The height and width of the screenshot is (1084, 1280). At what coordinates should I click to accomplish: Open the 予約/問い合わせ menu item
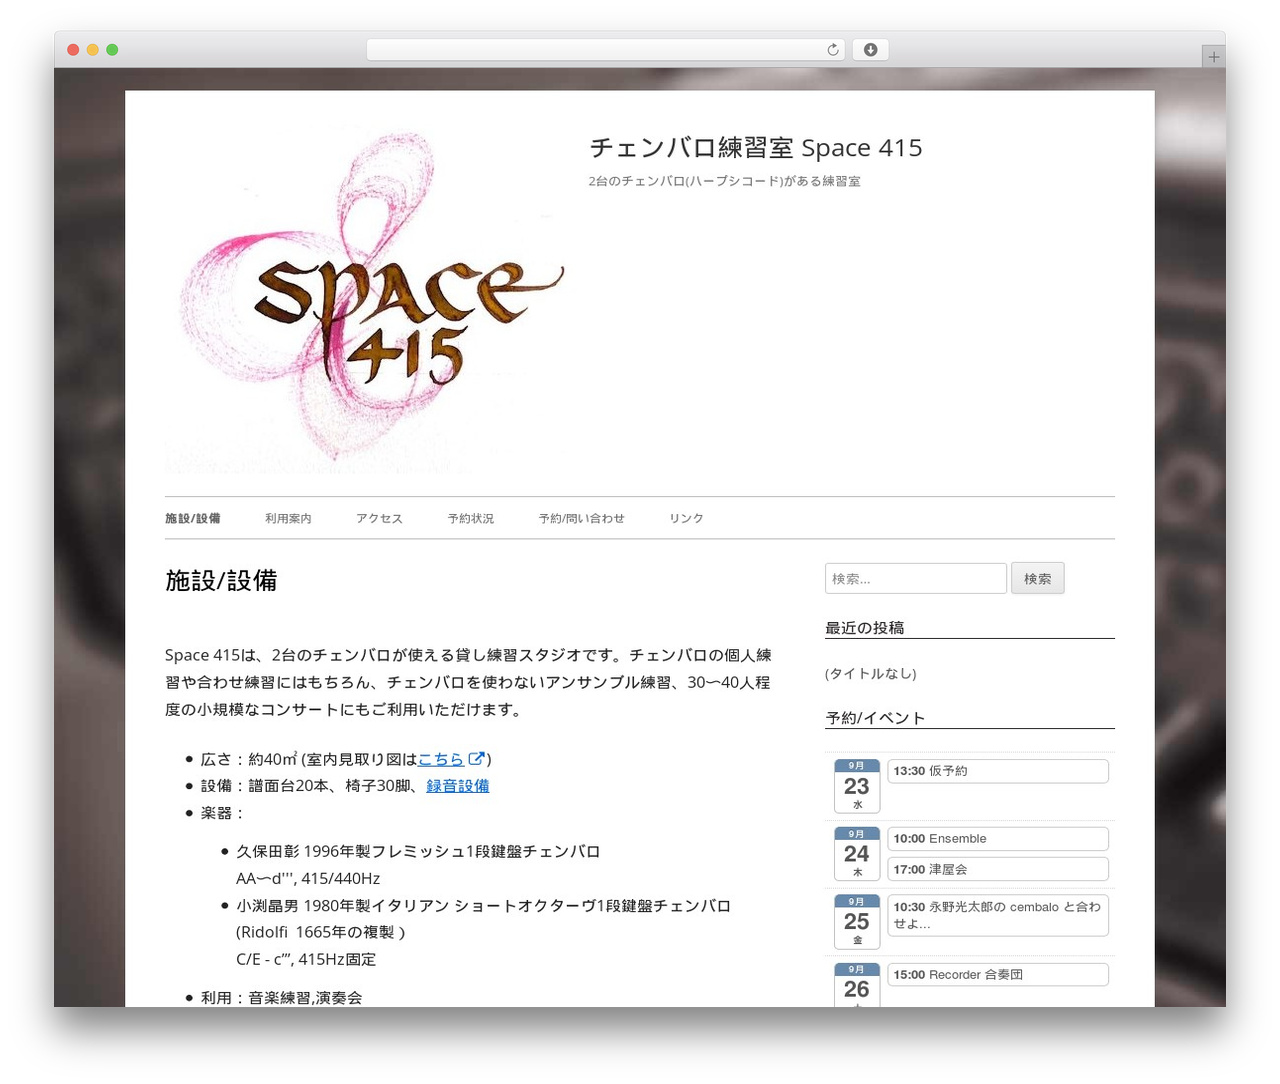pyautogui.click(x=581, y=518)
